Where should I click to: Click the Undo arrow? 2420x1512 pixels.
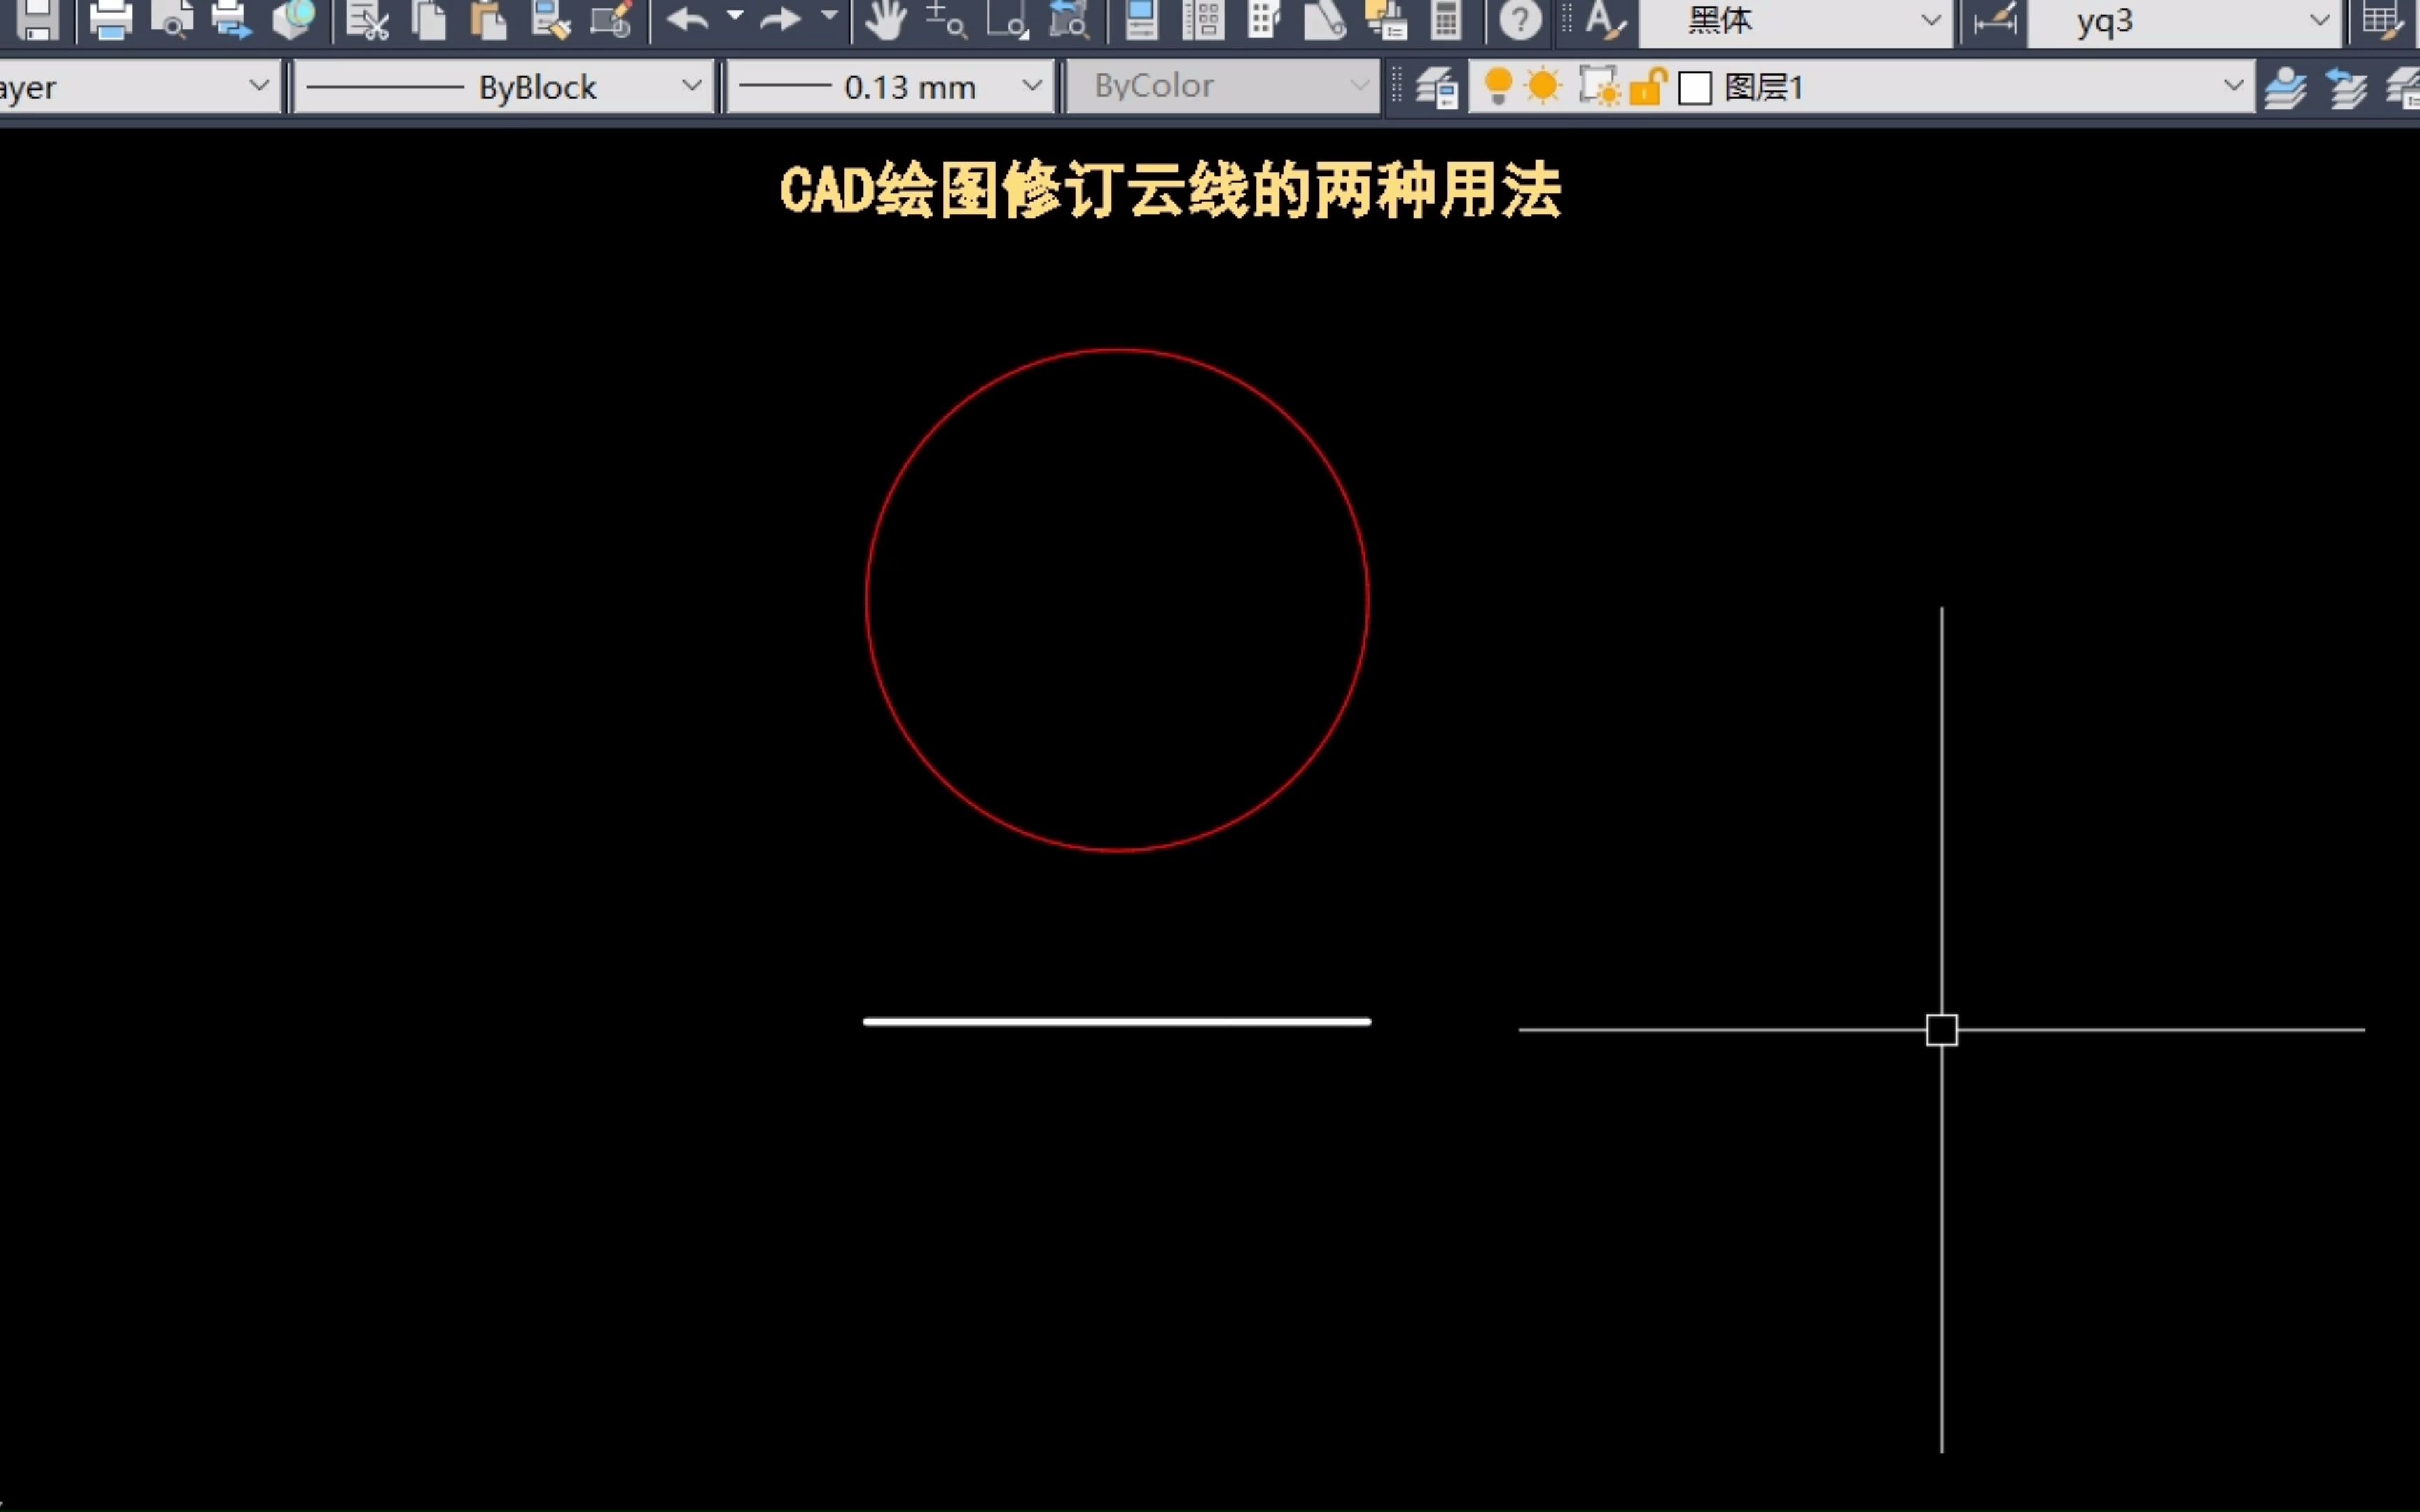[x=688, y=20]
